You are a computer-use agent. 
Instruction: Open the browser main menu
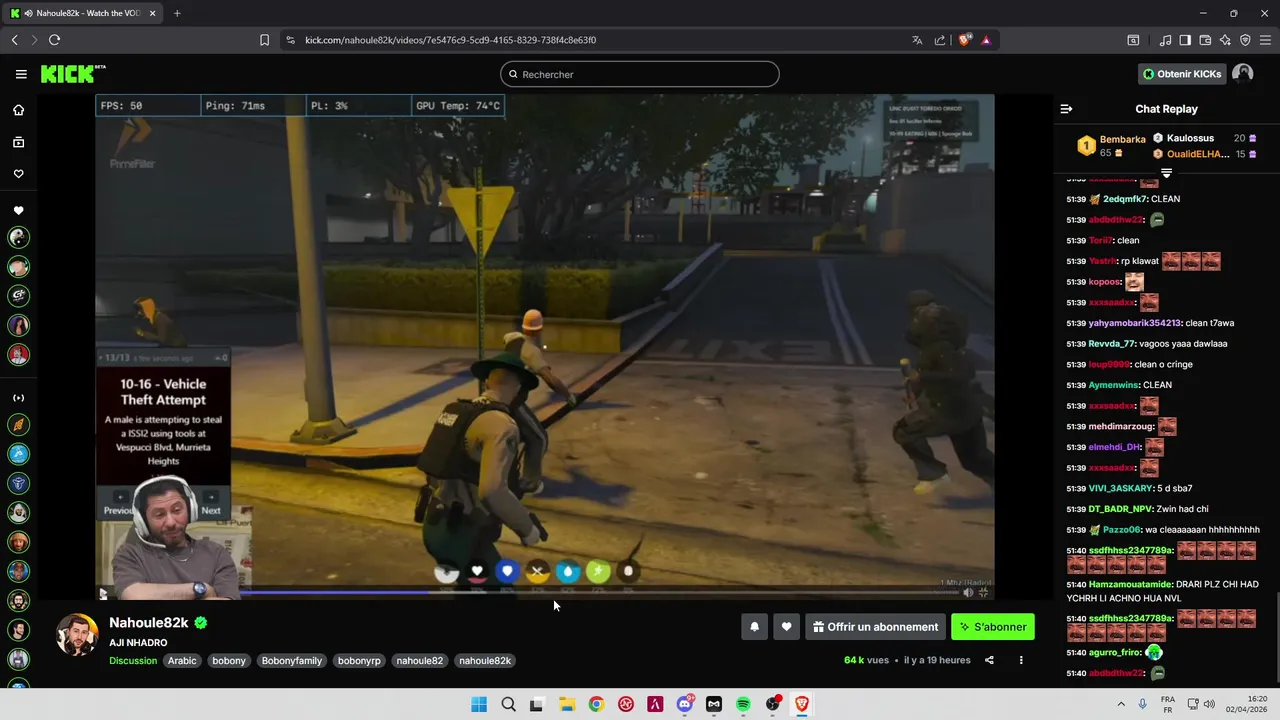[x=1265, y=40]
